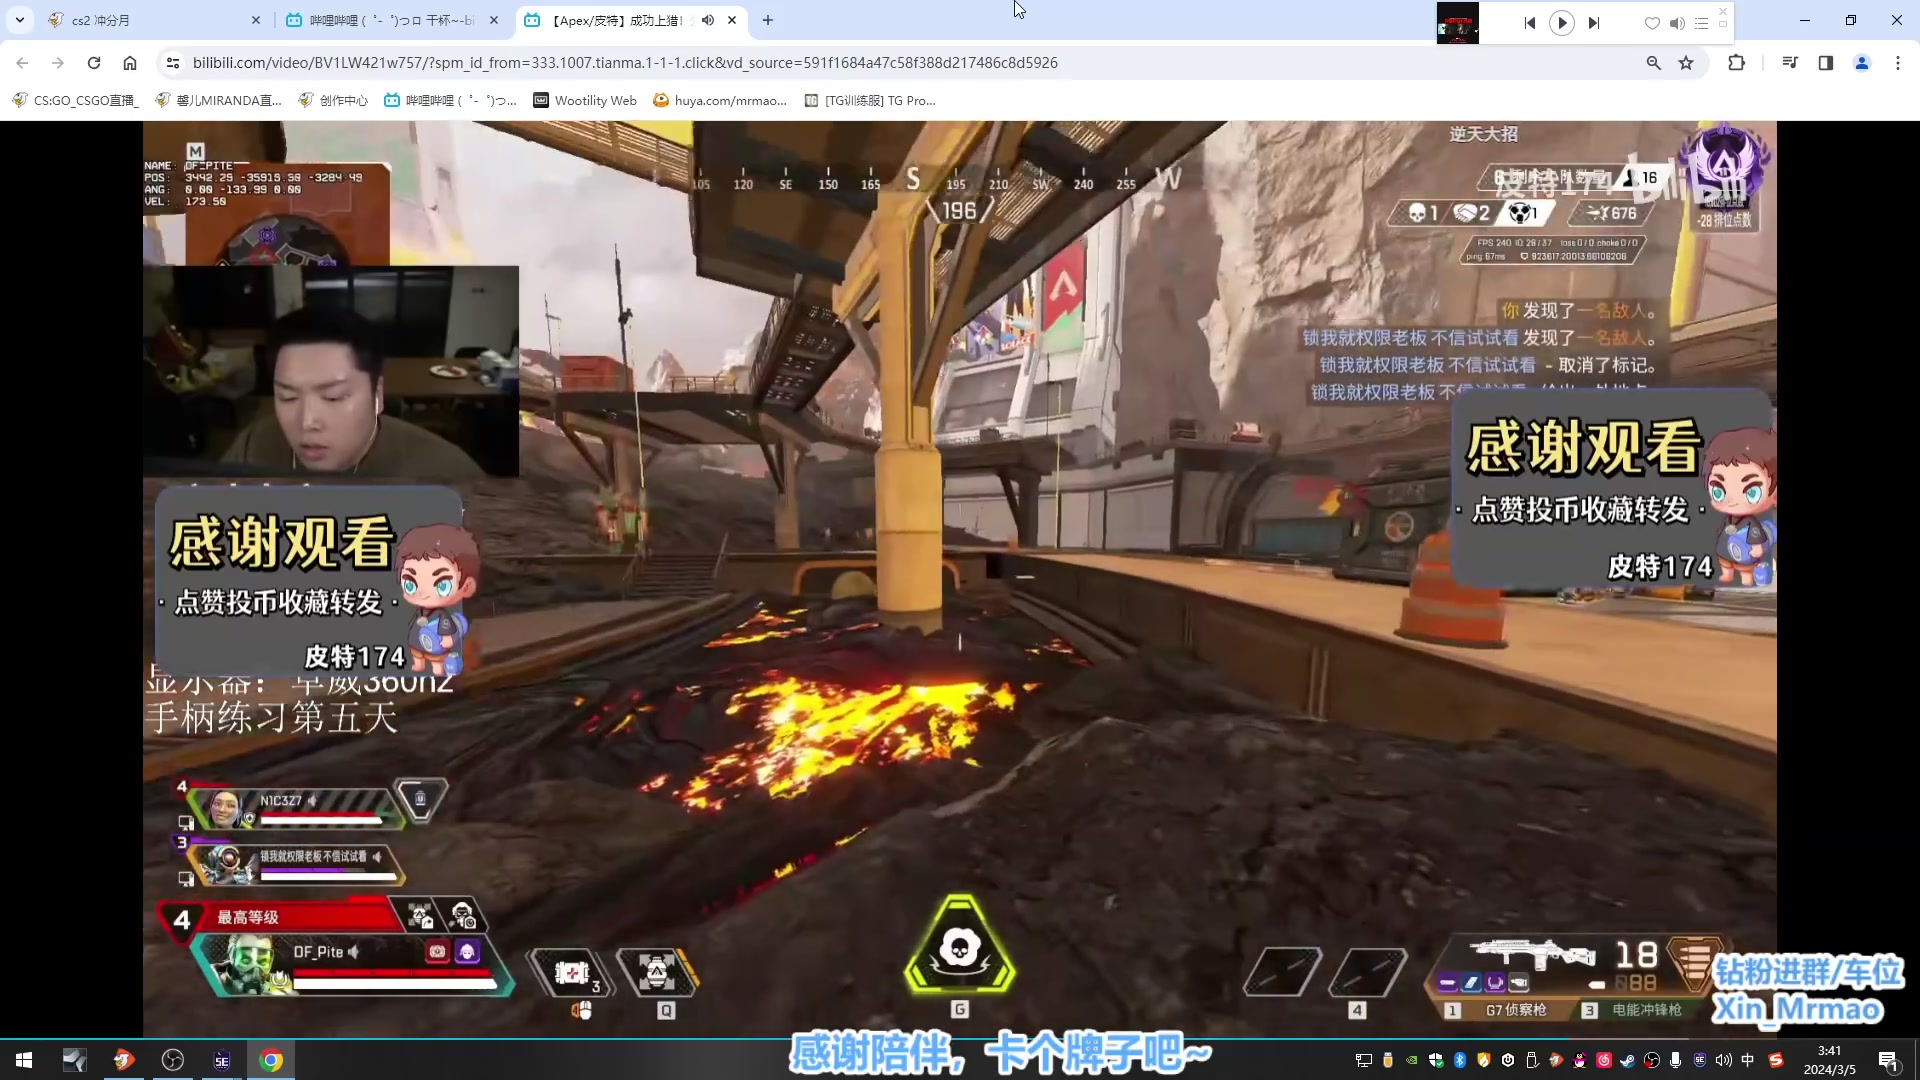
Task: Click the Chrome taskbar icon
Action: coord(271,1060)
